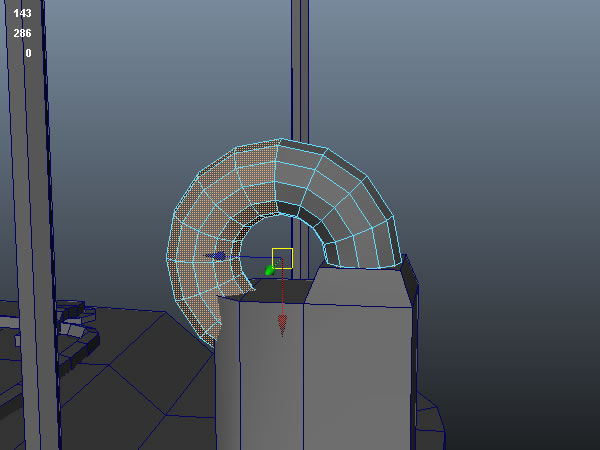The image size is (600, 450).
Task: Click the blue arrow handle pointing left
Action: 215,256
